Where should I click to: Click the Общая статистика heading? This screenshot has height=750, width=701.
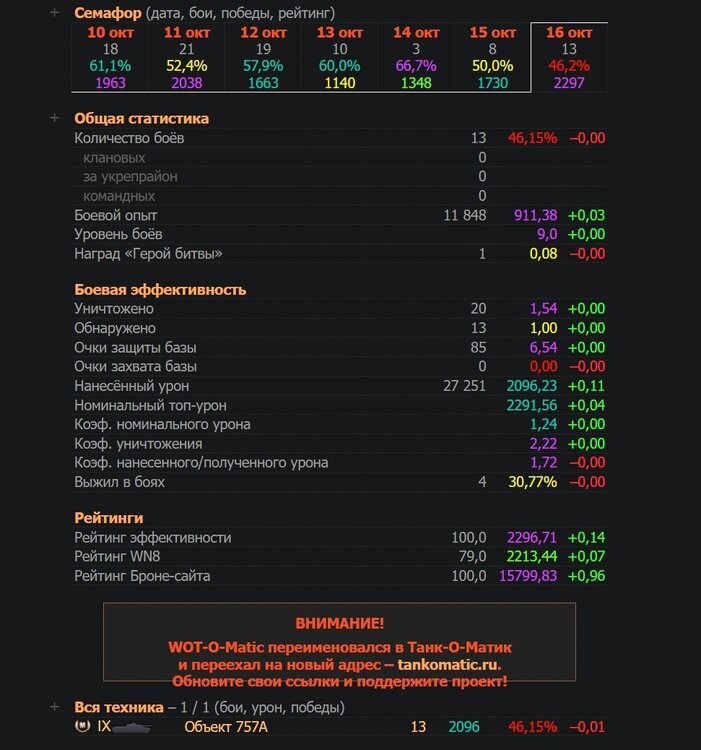pyautogui.click(x=142, y=118)
